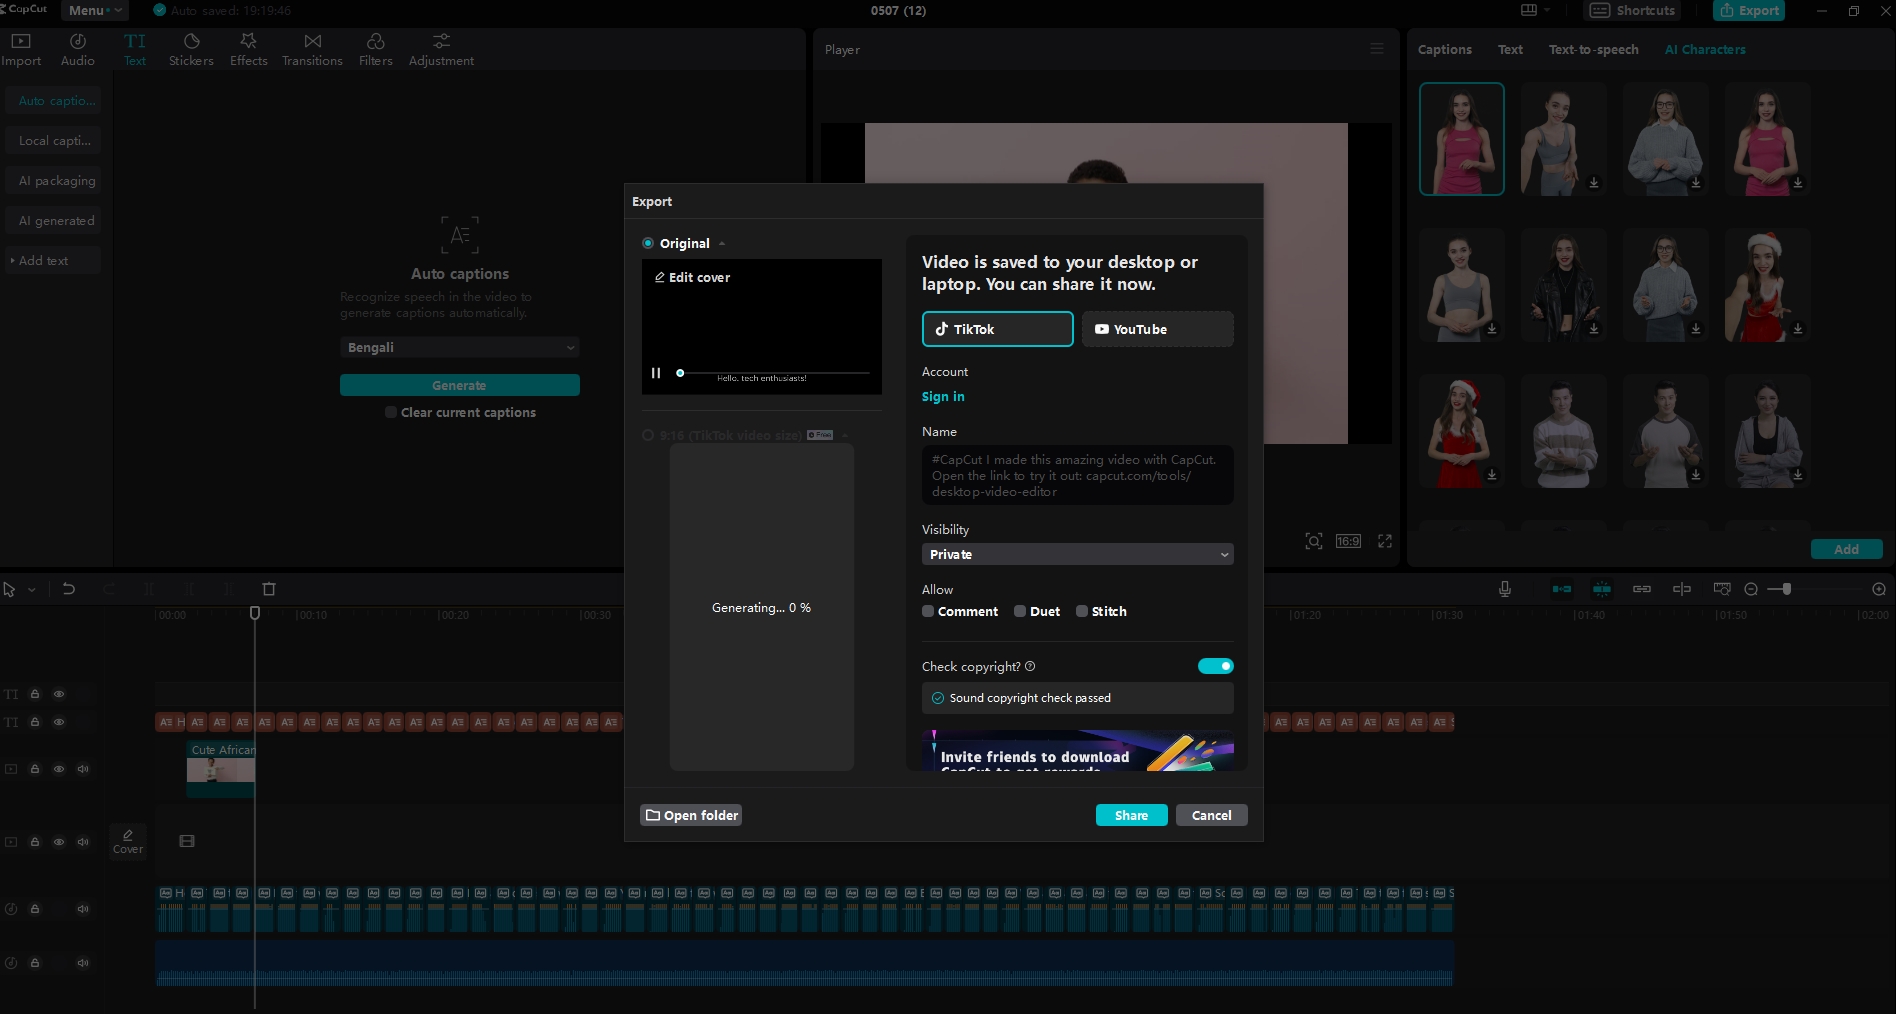Switch to the Text-to-speech tab
Image resolution: width=1896 pixels, height=1014 pixels.
1593,49
